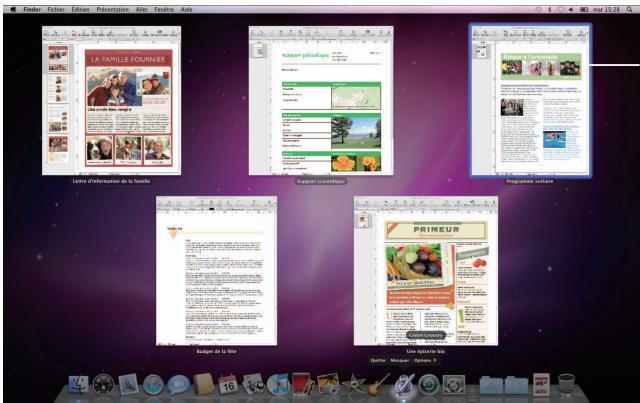Viewport: 640px width, 403px height.
Task: Launch iPhoto from the Dock
Action: tap(328, 384)
